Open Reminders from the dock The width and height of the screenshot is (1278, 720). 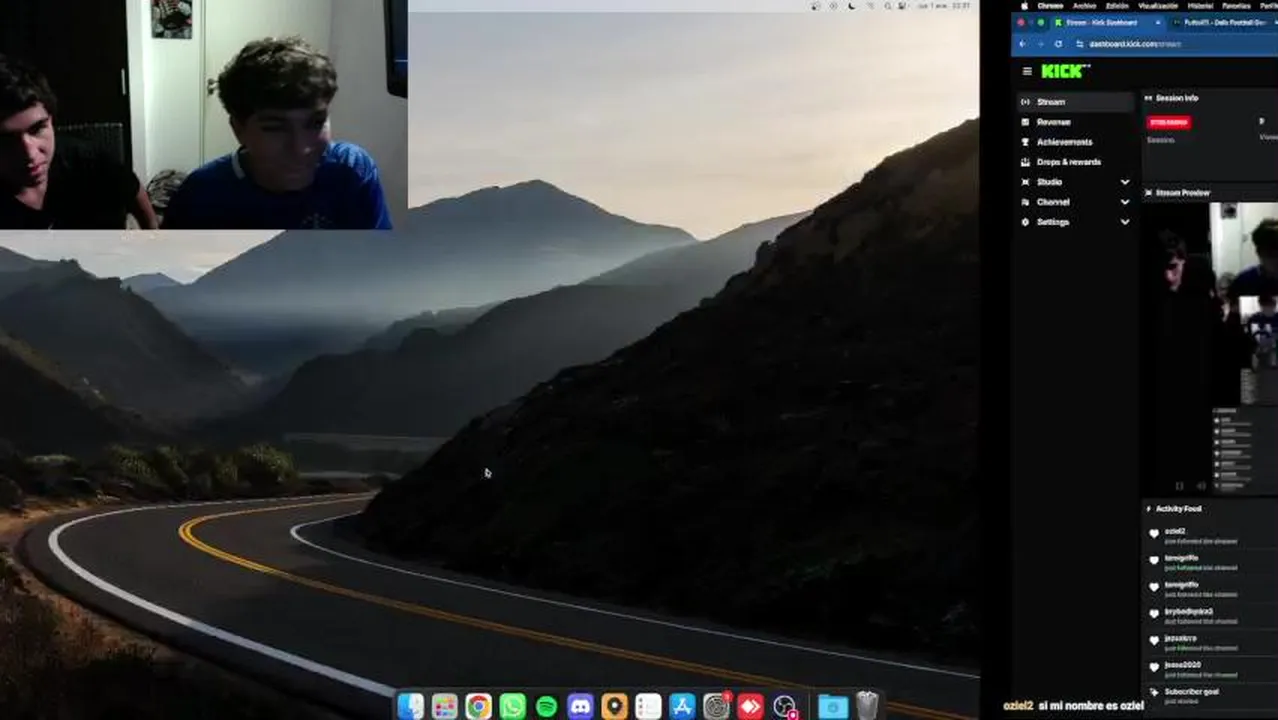point(648,706)
